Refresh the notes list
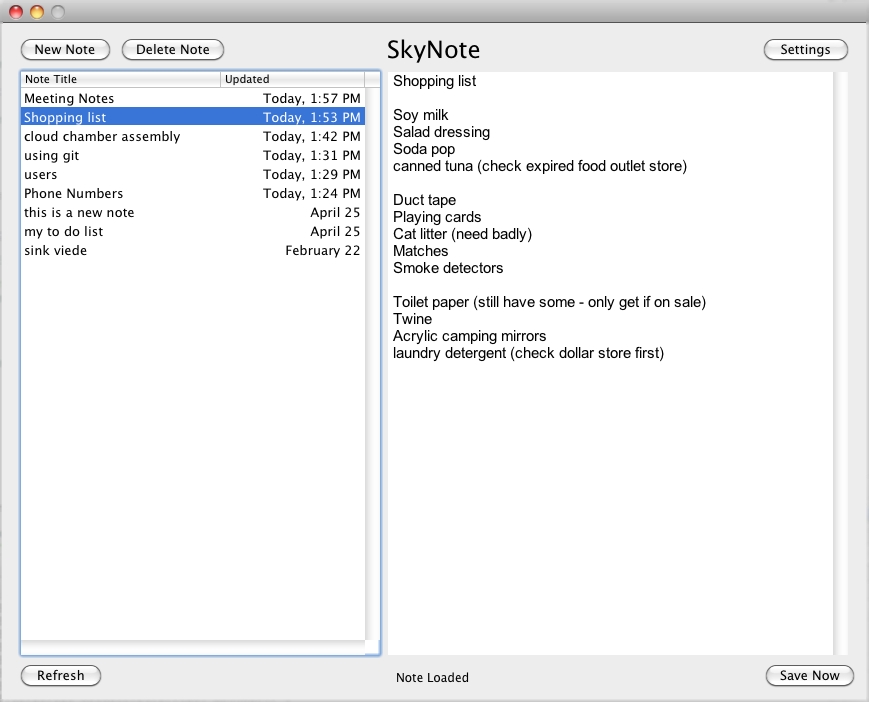Viewport: 869px width, 702px height. pos(61,675)
